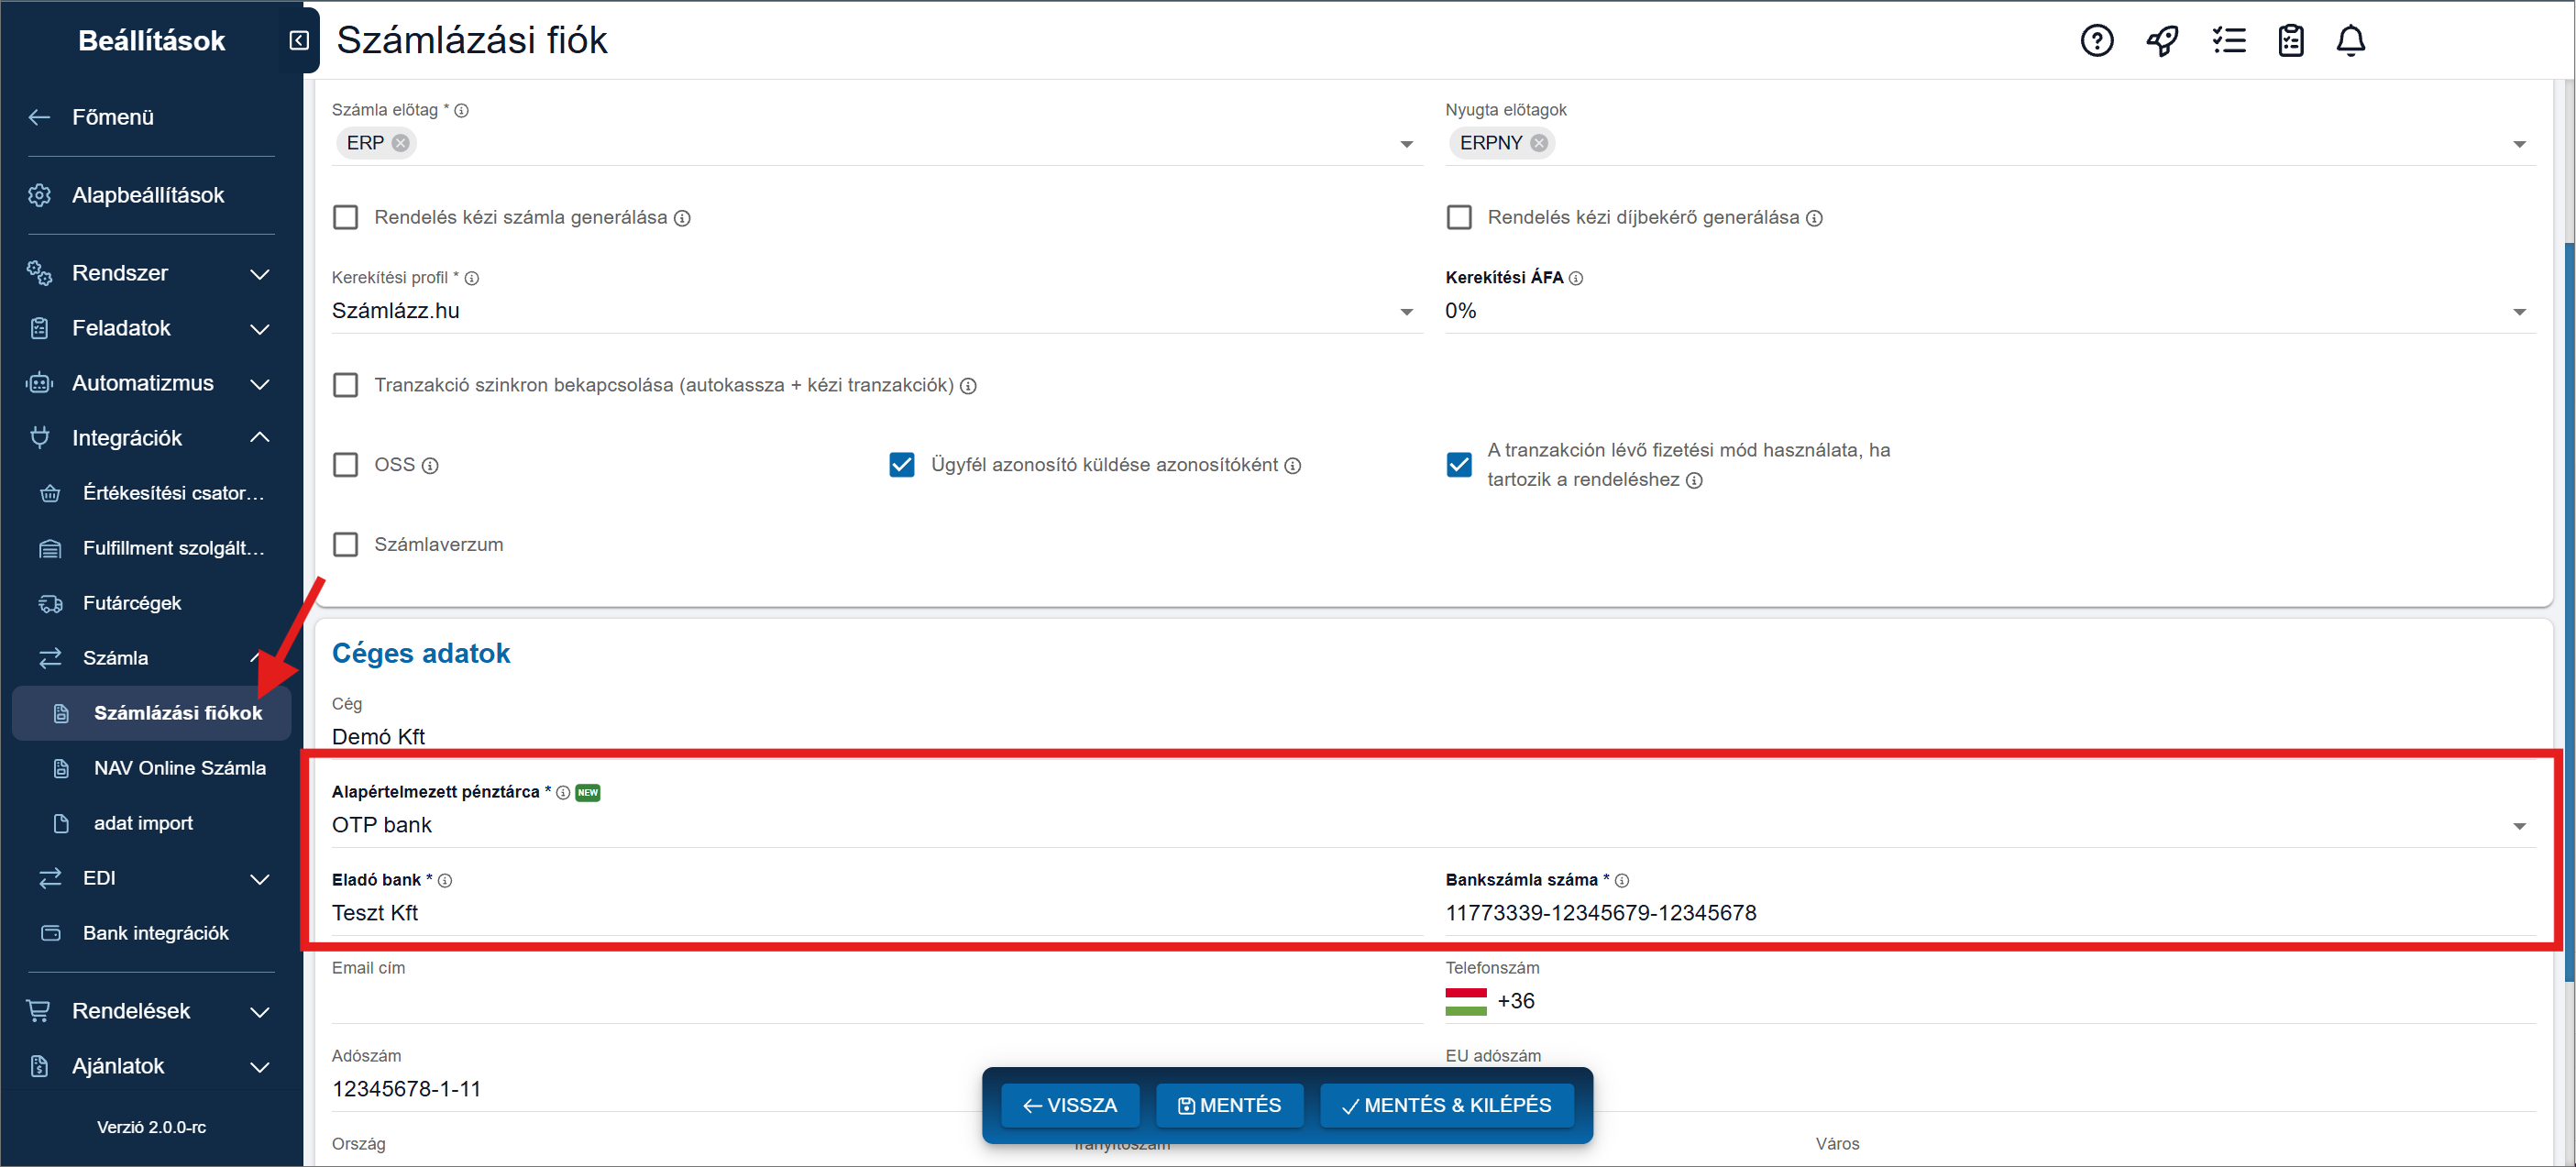This screenshot has height=1167, width=2576.
Task: Uncheck Ügyfél azonosító küldése azonosítóként
Action: [x=901, y=465]
